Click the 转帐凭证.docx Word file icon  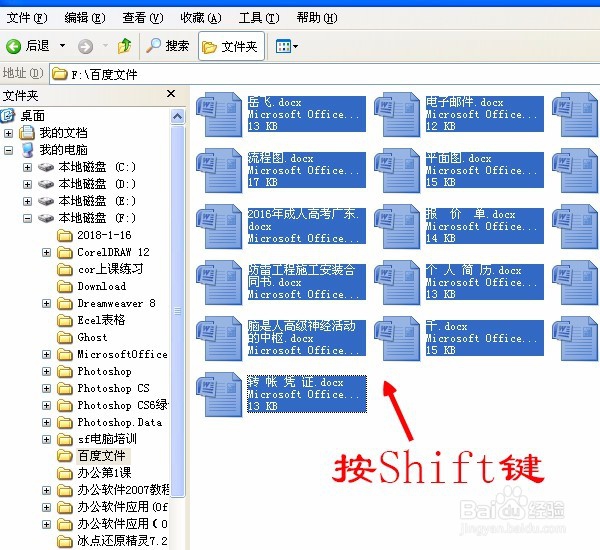click(x=219, y=395)
